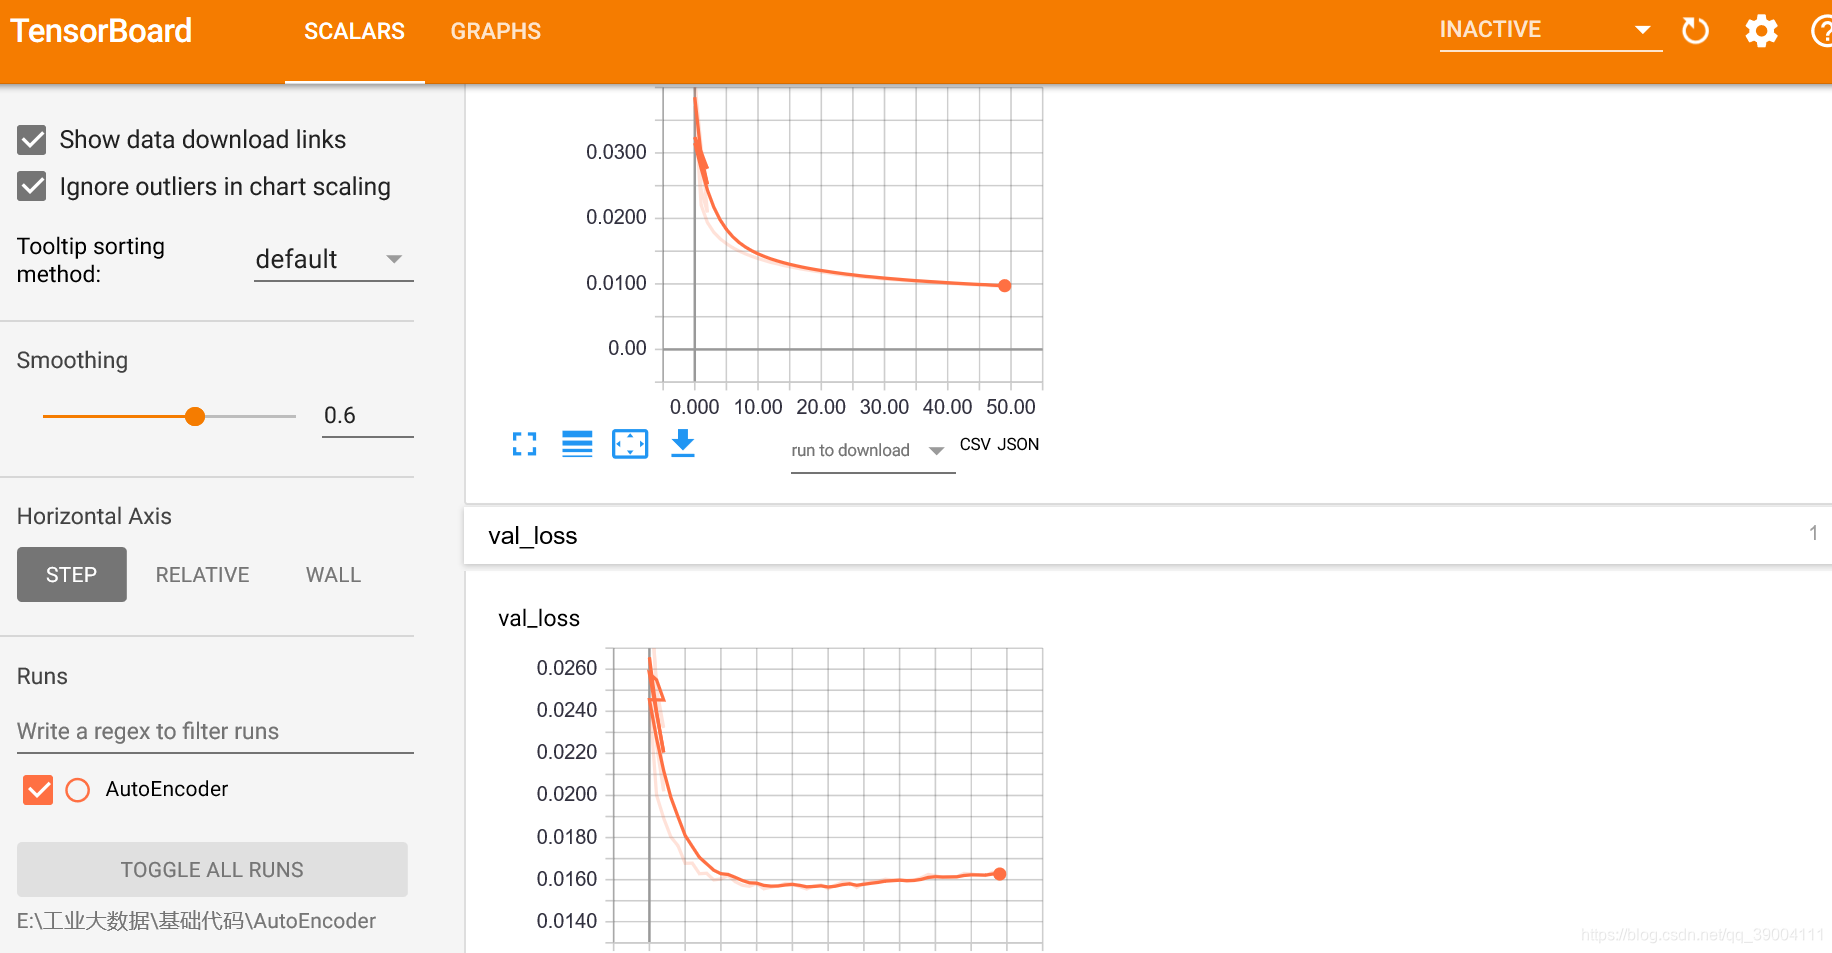Click the end point of upper loss curve
Image resolution: width=1832 pixels, height=953 pixels.
pyautogui.click(x=1004, y=286)
